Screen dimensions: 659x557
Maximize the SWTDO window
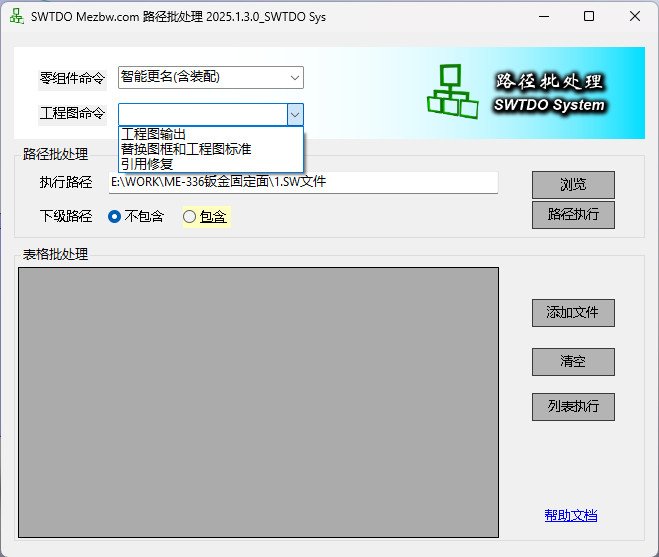click(x=589, y=17)
